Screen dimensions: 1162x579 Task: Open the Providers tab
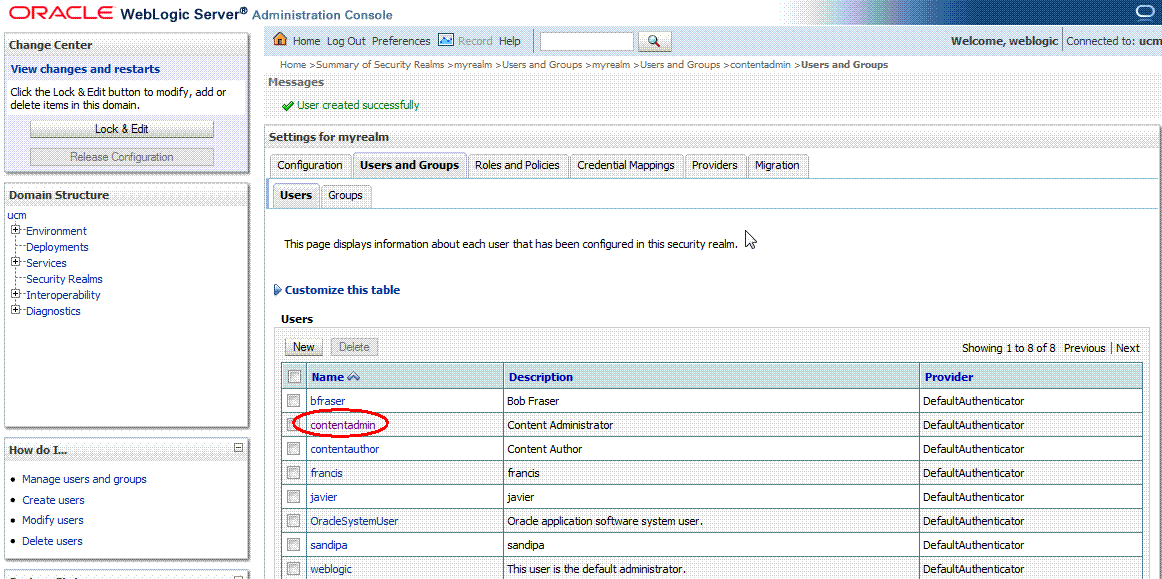tap(714, 165)
